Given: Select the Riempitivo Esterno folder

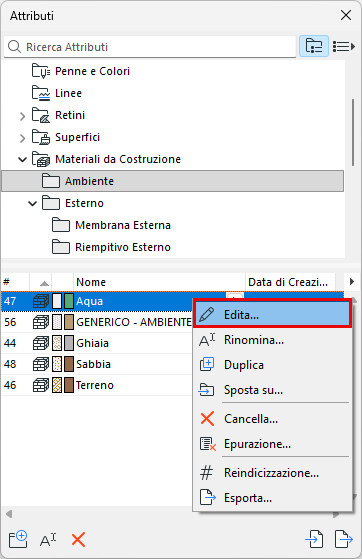Looking at the screenshot, I should (x=123, y=247).
